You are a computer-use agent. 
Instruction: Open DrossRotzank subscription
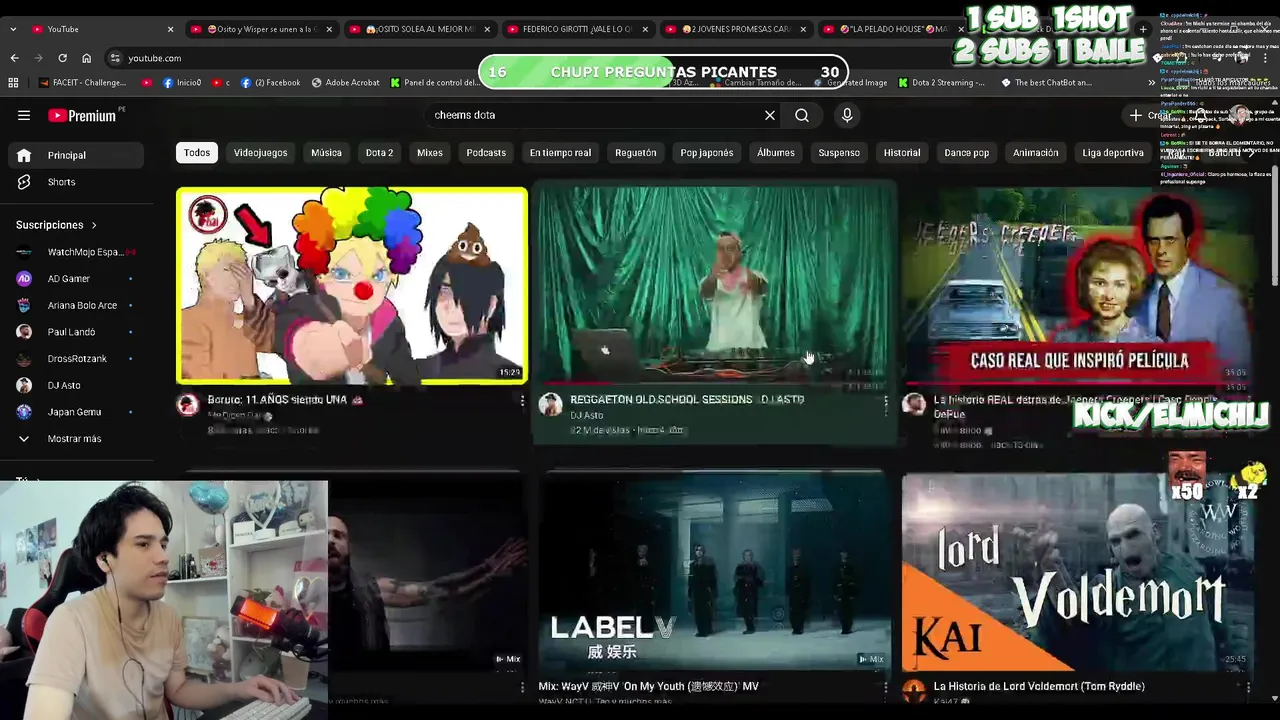[x=77, y=358]
